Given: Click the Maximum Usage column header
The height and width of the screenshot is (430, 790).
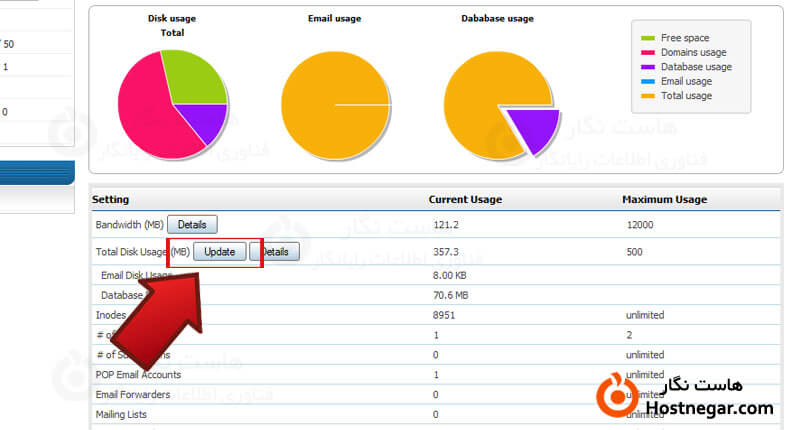Looking at the screenshot, I should click(664, 199).
